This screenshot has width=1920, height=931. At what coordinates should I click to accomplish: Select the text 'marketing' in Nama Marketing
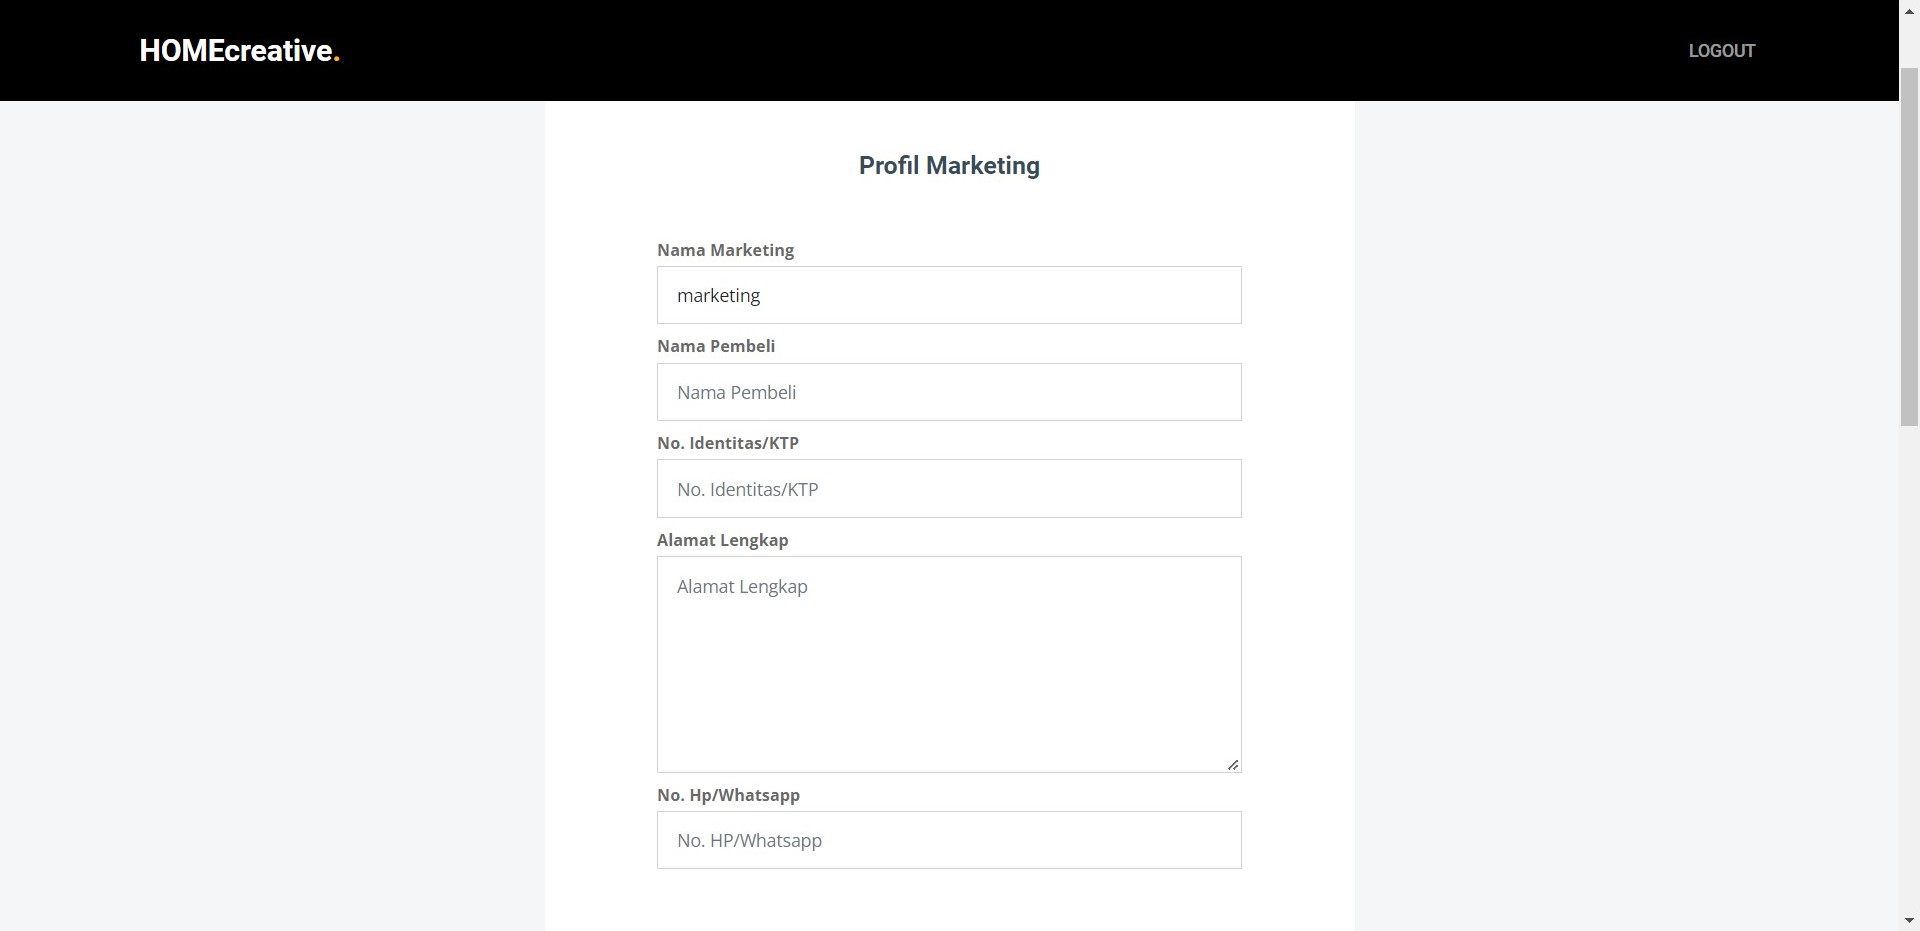(718, 295)
